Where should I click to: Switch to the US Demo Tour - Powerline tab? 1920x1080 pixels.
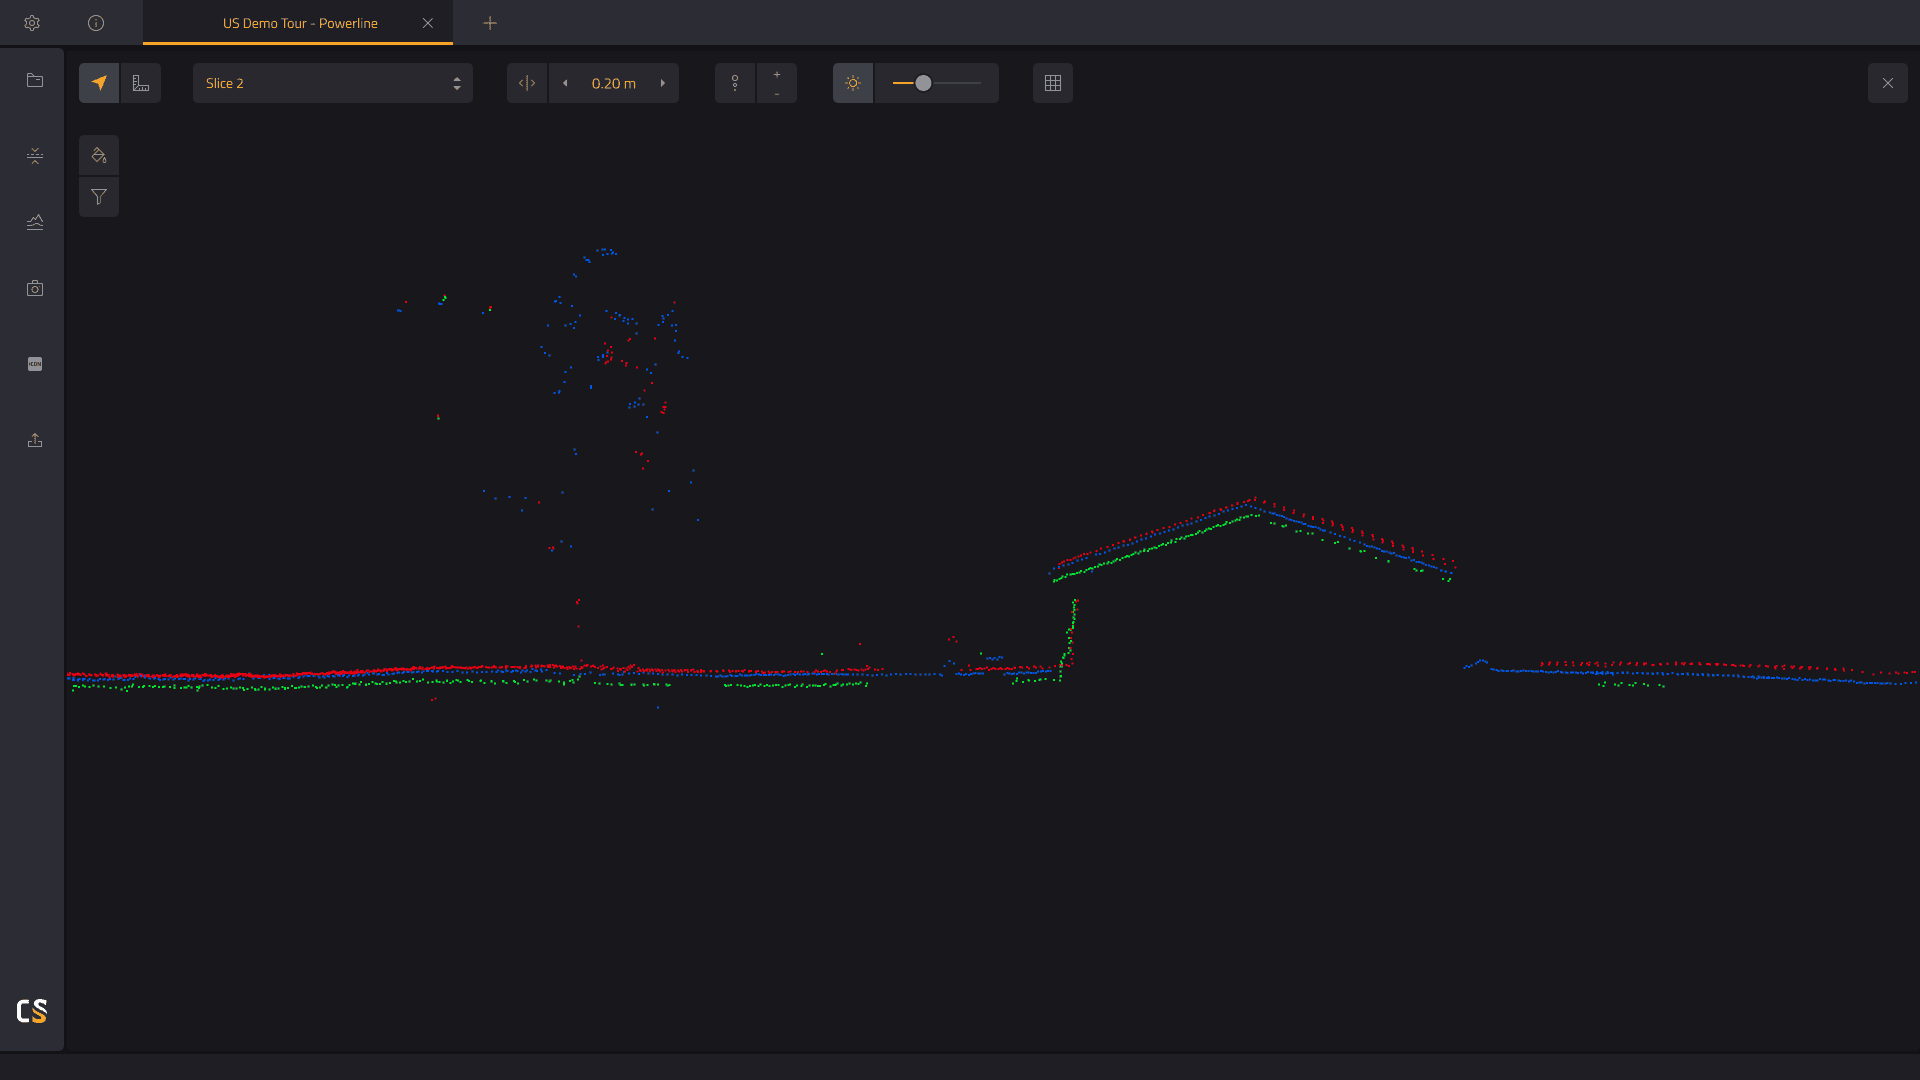[x=299, y=23]
